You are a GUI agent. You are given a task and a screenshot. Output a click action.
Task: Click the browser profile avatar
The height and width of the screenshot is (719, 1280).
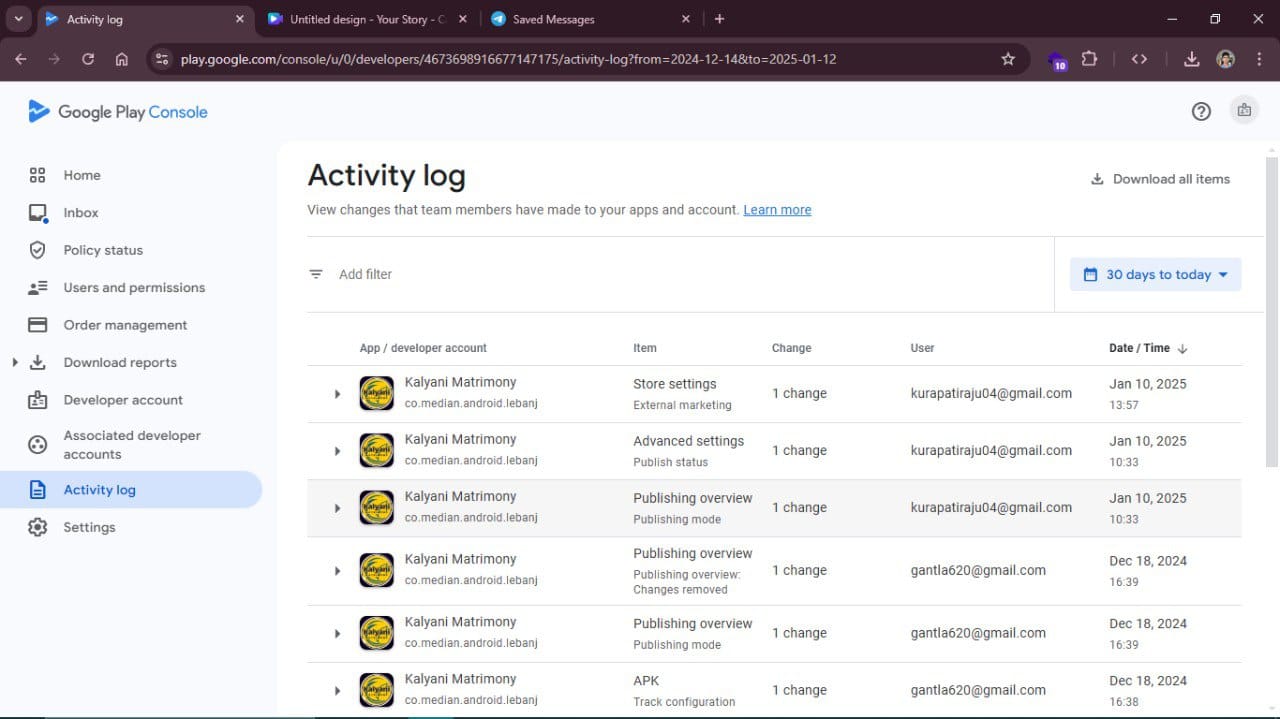click(1225, 59)
